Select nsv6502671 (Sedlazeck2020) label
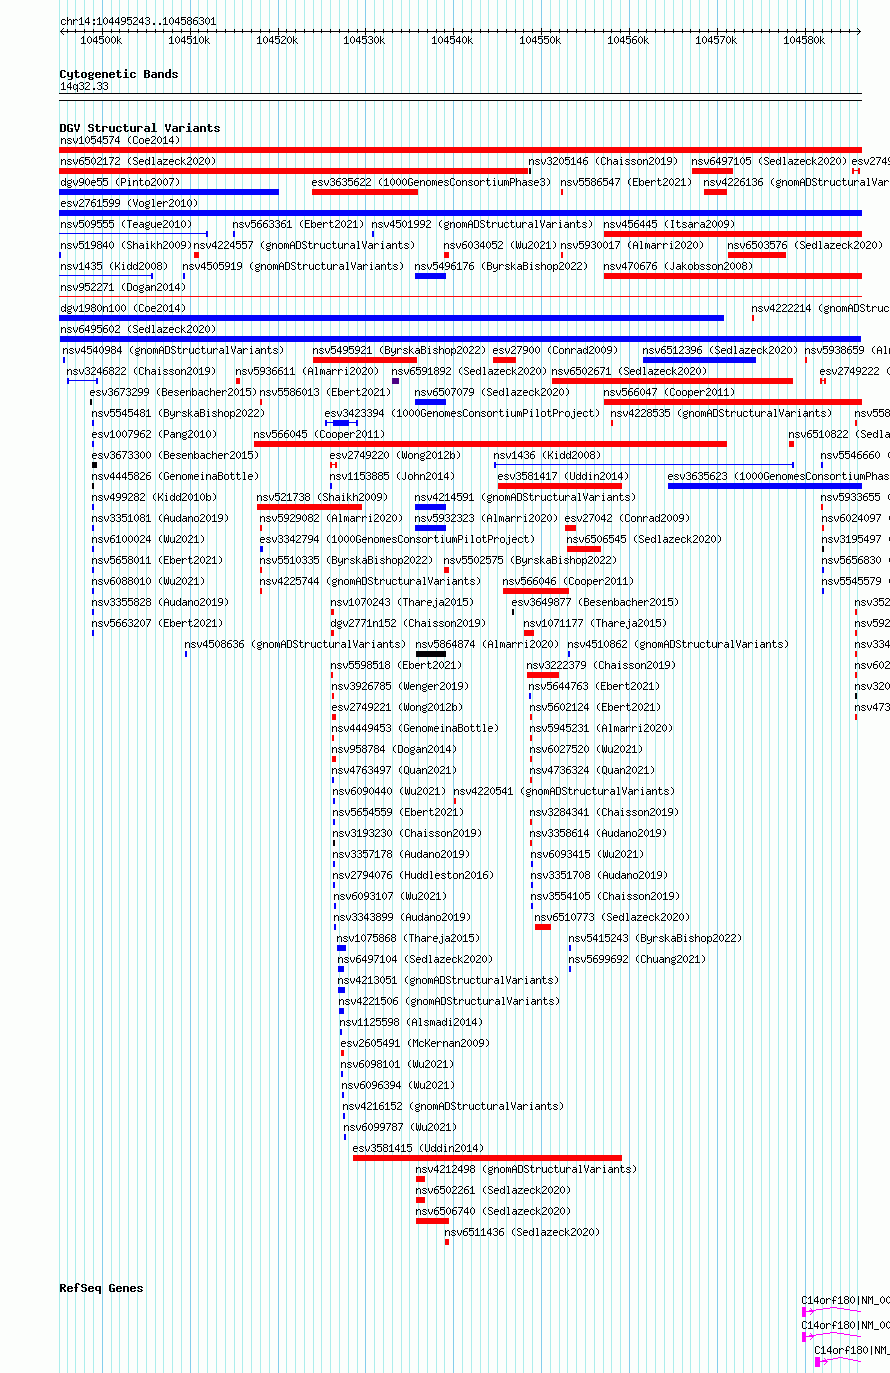 629,371
